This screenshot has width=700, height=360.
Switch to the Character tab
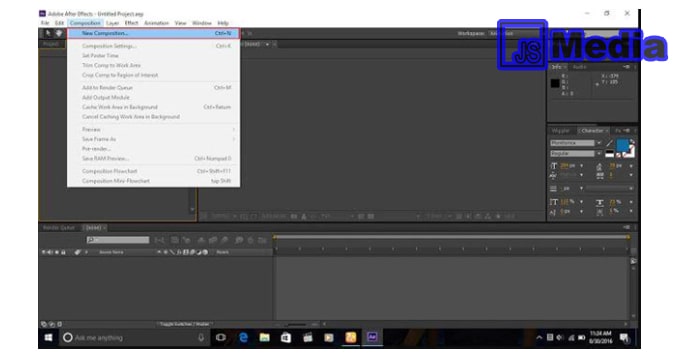[x=592, y=130]
